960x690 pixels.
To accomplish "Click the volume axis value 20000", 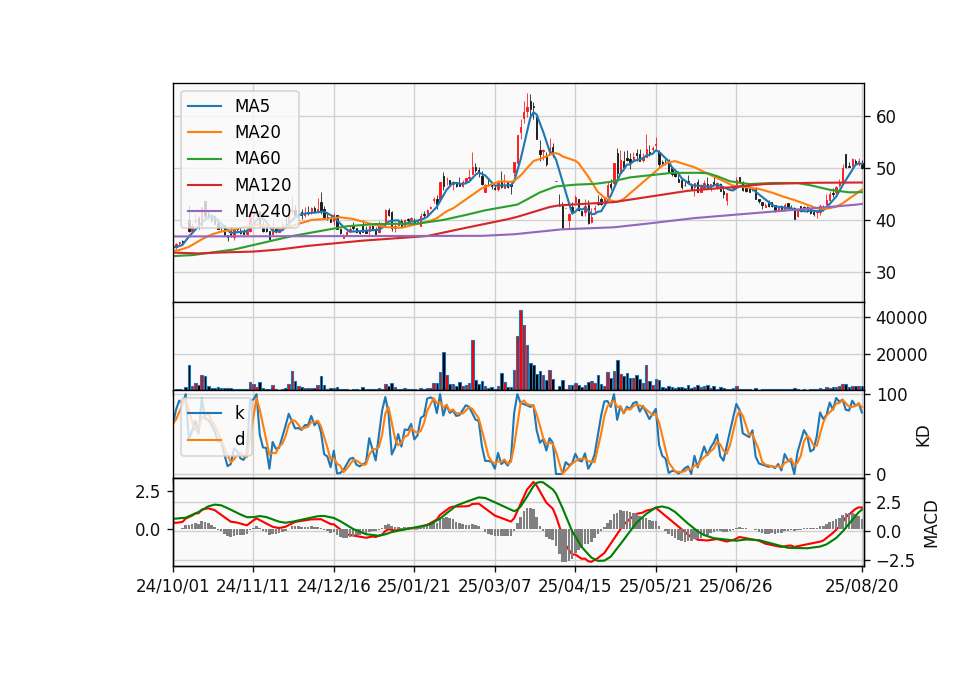I will pyautogui.click(x=901, y=354).
